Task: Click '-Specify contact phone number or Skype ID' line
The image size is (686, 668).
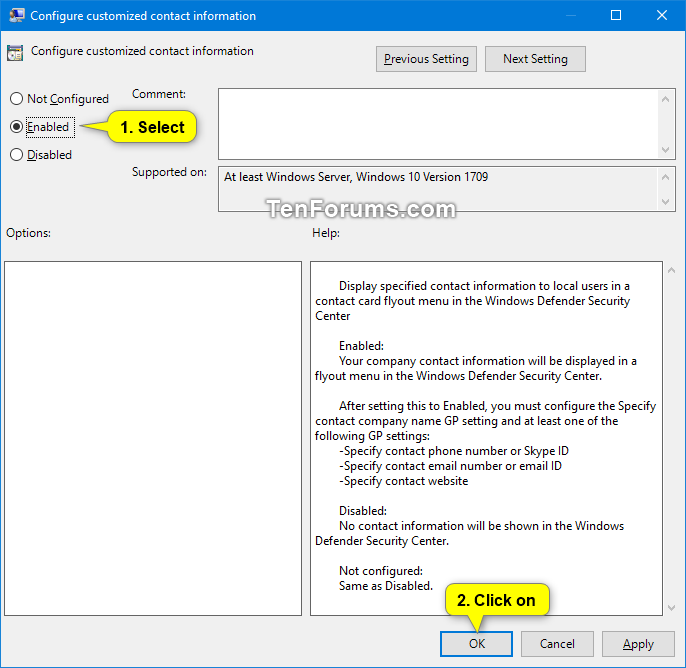Action: click(454, 451)
